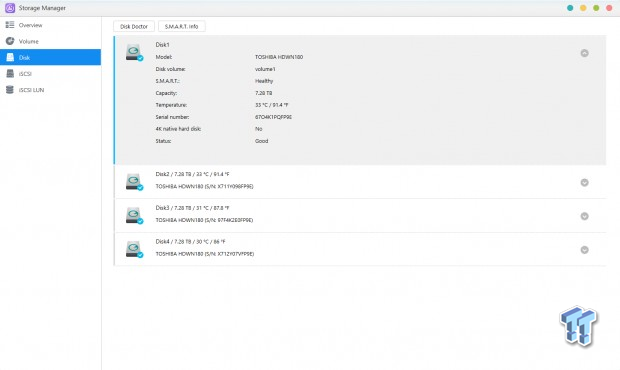Click the Disk1 hard drive icon

point(134,53)
